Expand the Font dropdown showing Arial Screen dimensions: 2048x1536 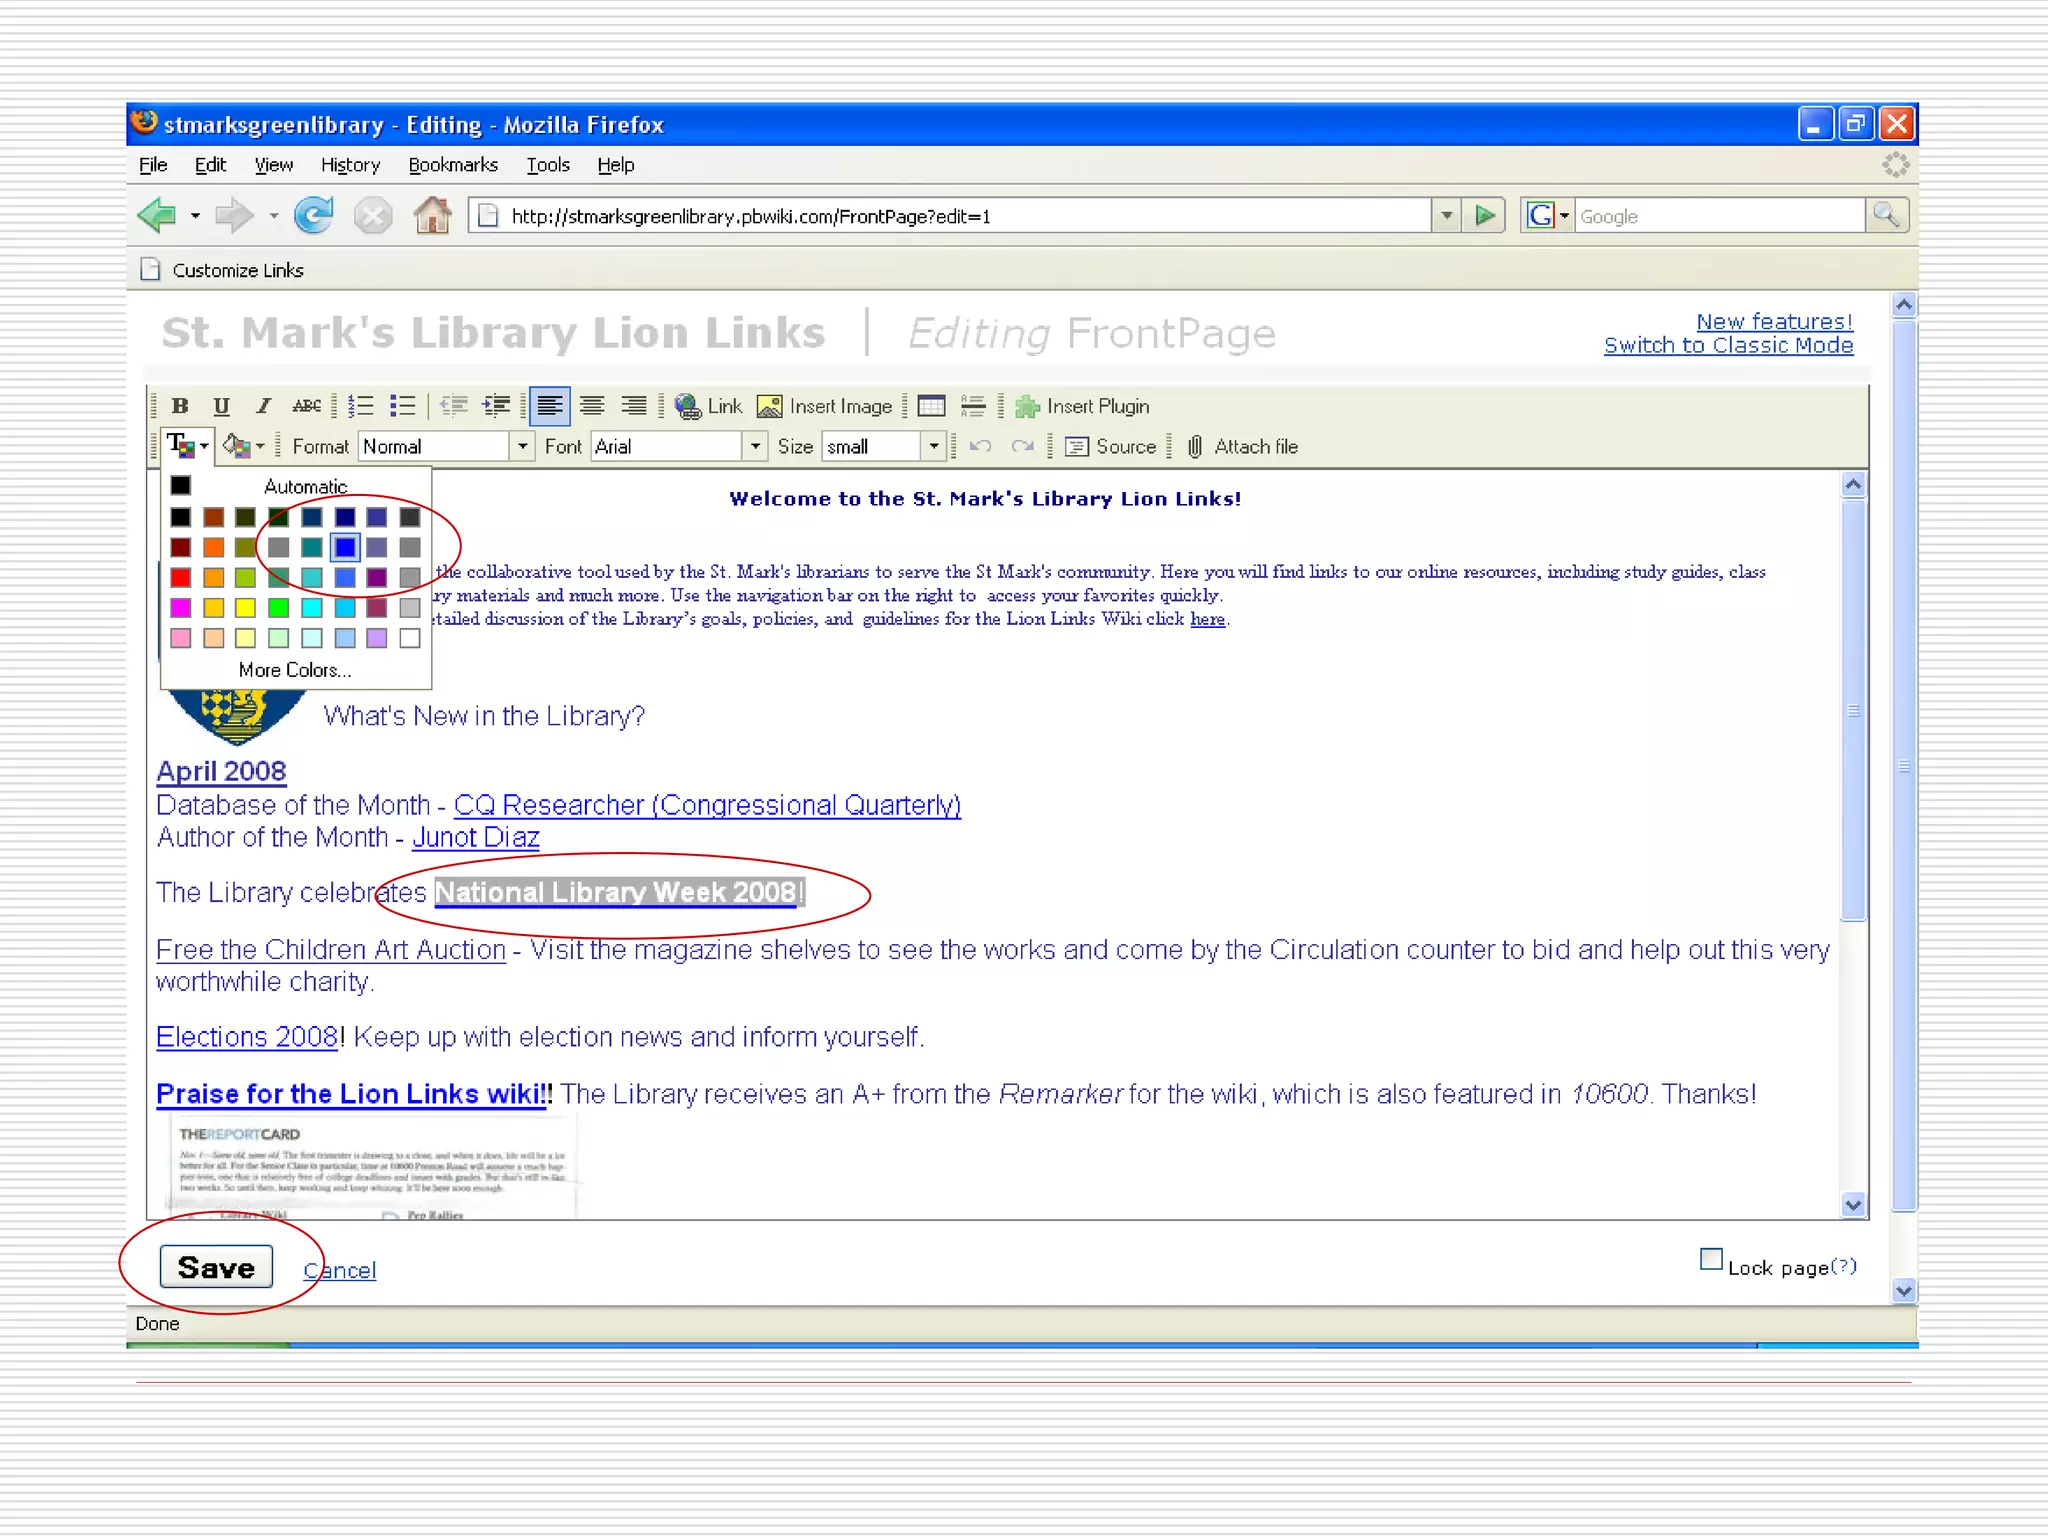click(755, 447)
